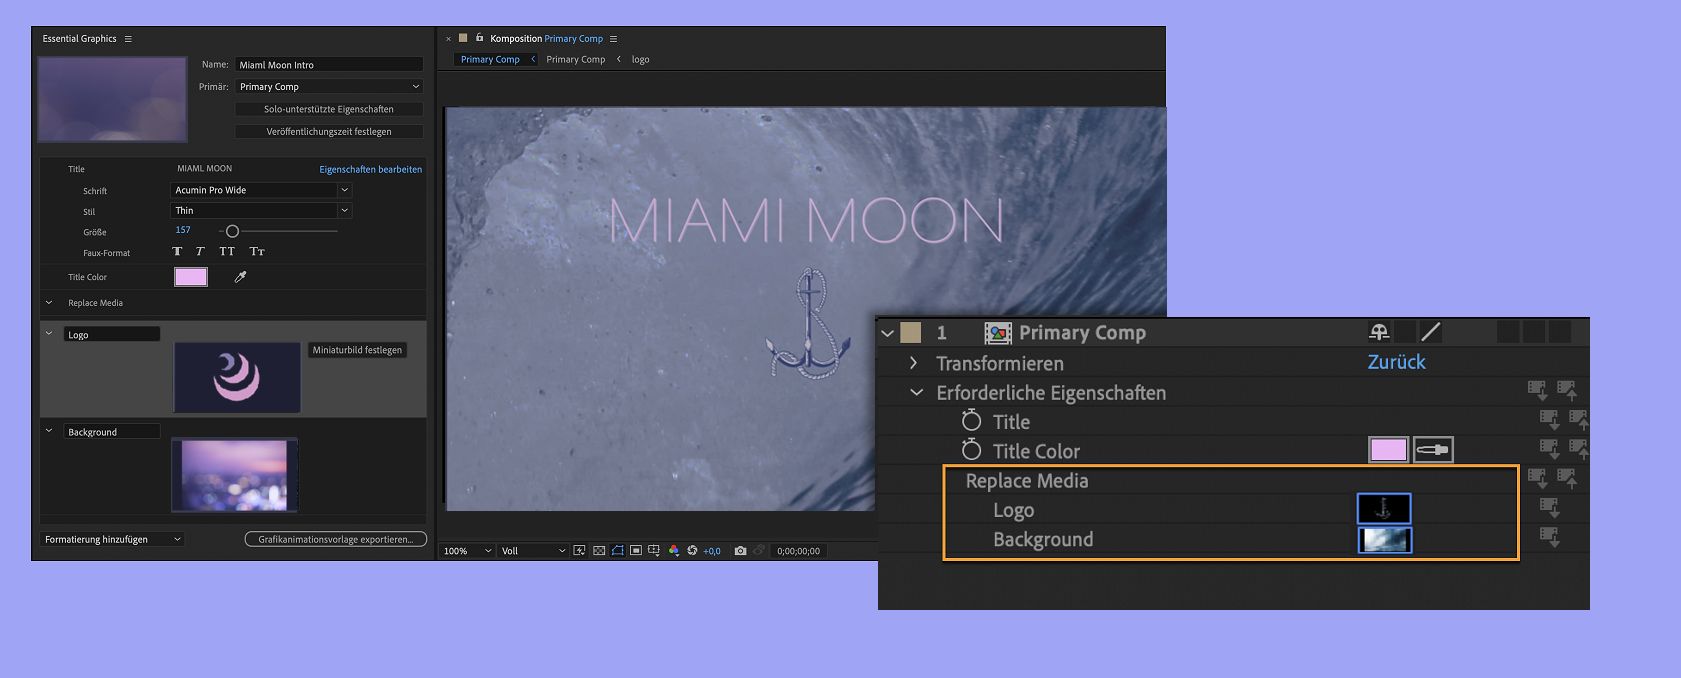Viewport: 1681px width, 678px height.
Task: Click the fast previews icon in viewer footer
Action: point(579,550)
